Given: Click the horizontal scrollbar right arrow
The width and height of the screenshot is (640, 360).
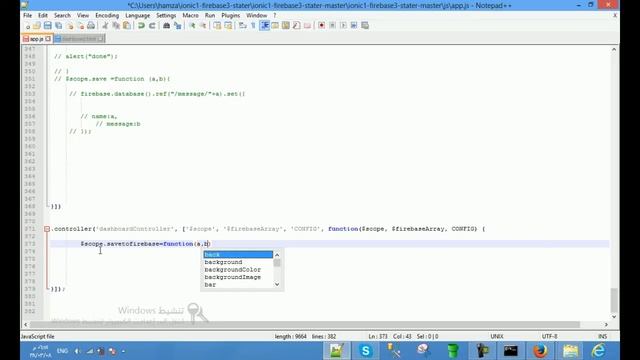Looking at the screenshot, I should coord(606,324).
